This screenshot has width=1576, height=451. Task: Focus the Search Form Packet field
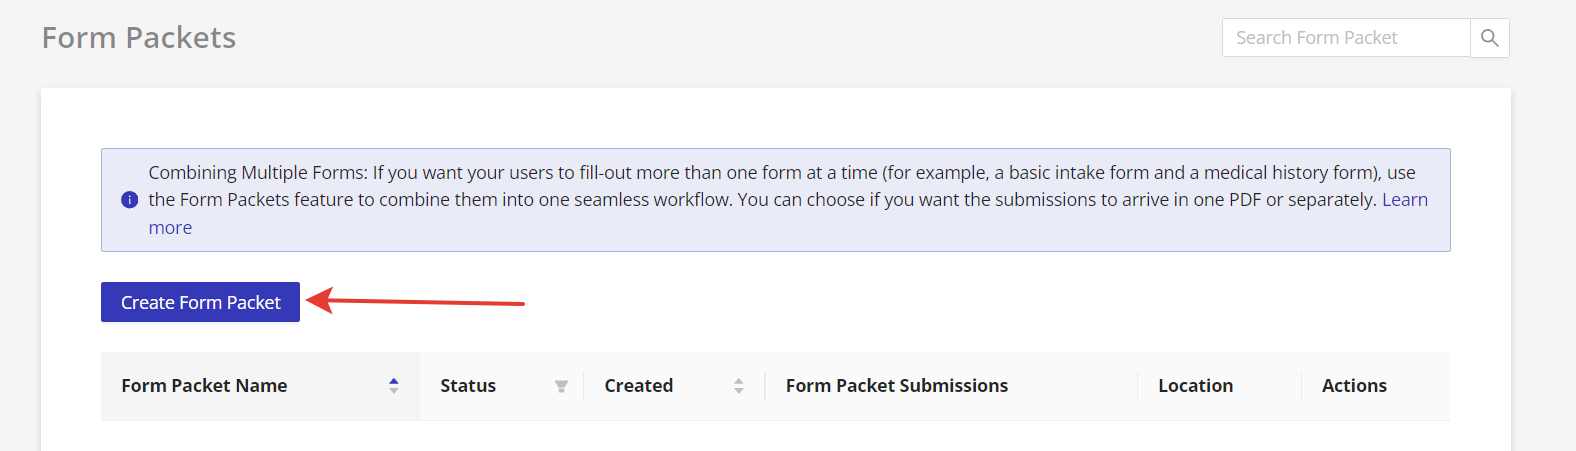tap(1346, 38)
